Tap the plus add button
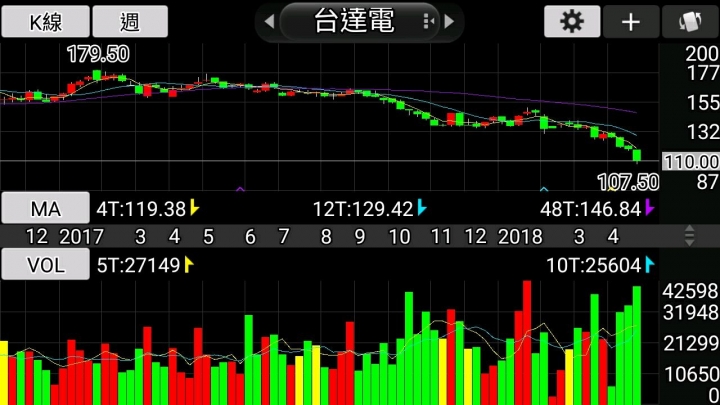Screen dimensions: 720x405 point(631,22)
